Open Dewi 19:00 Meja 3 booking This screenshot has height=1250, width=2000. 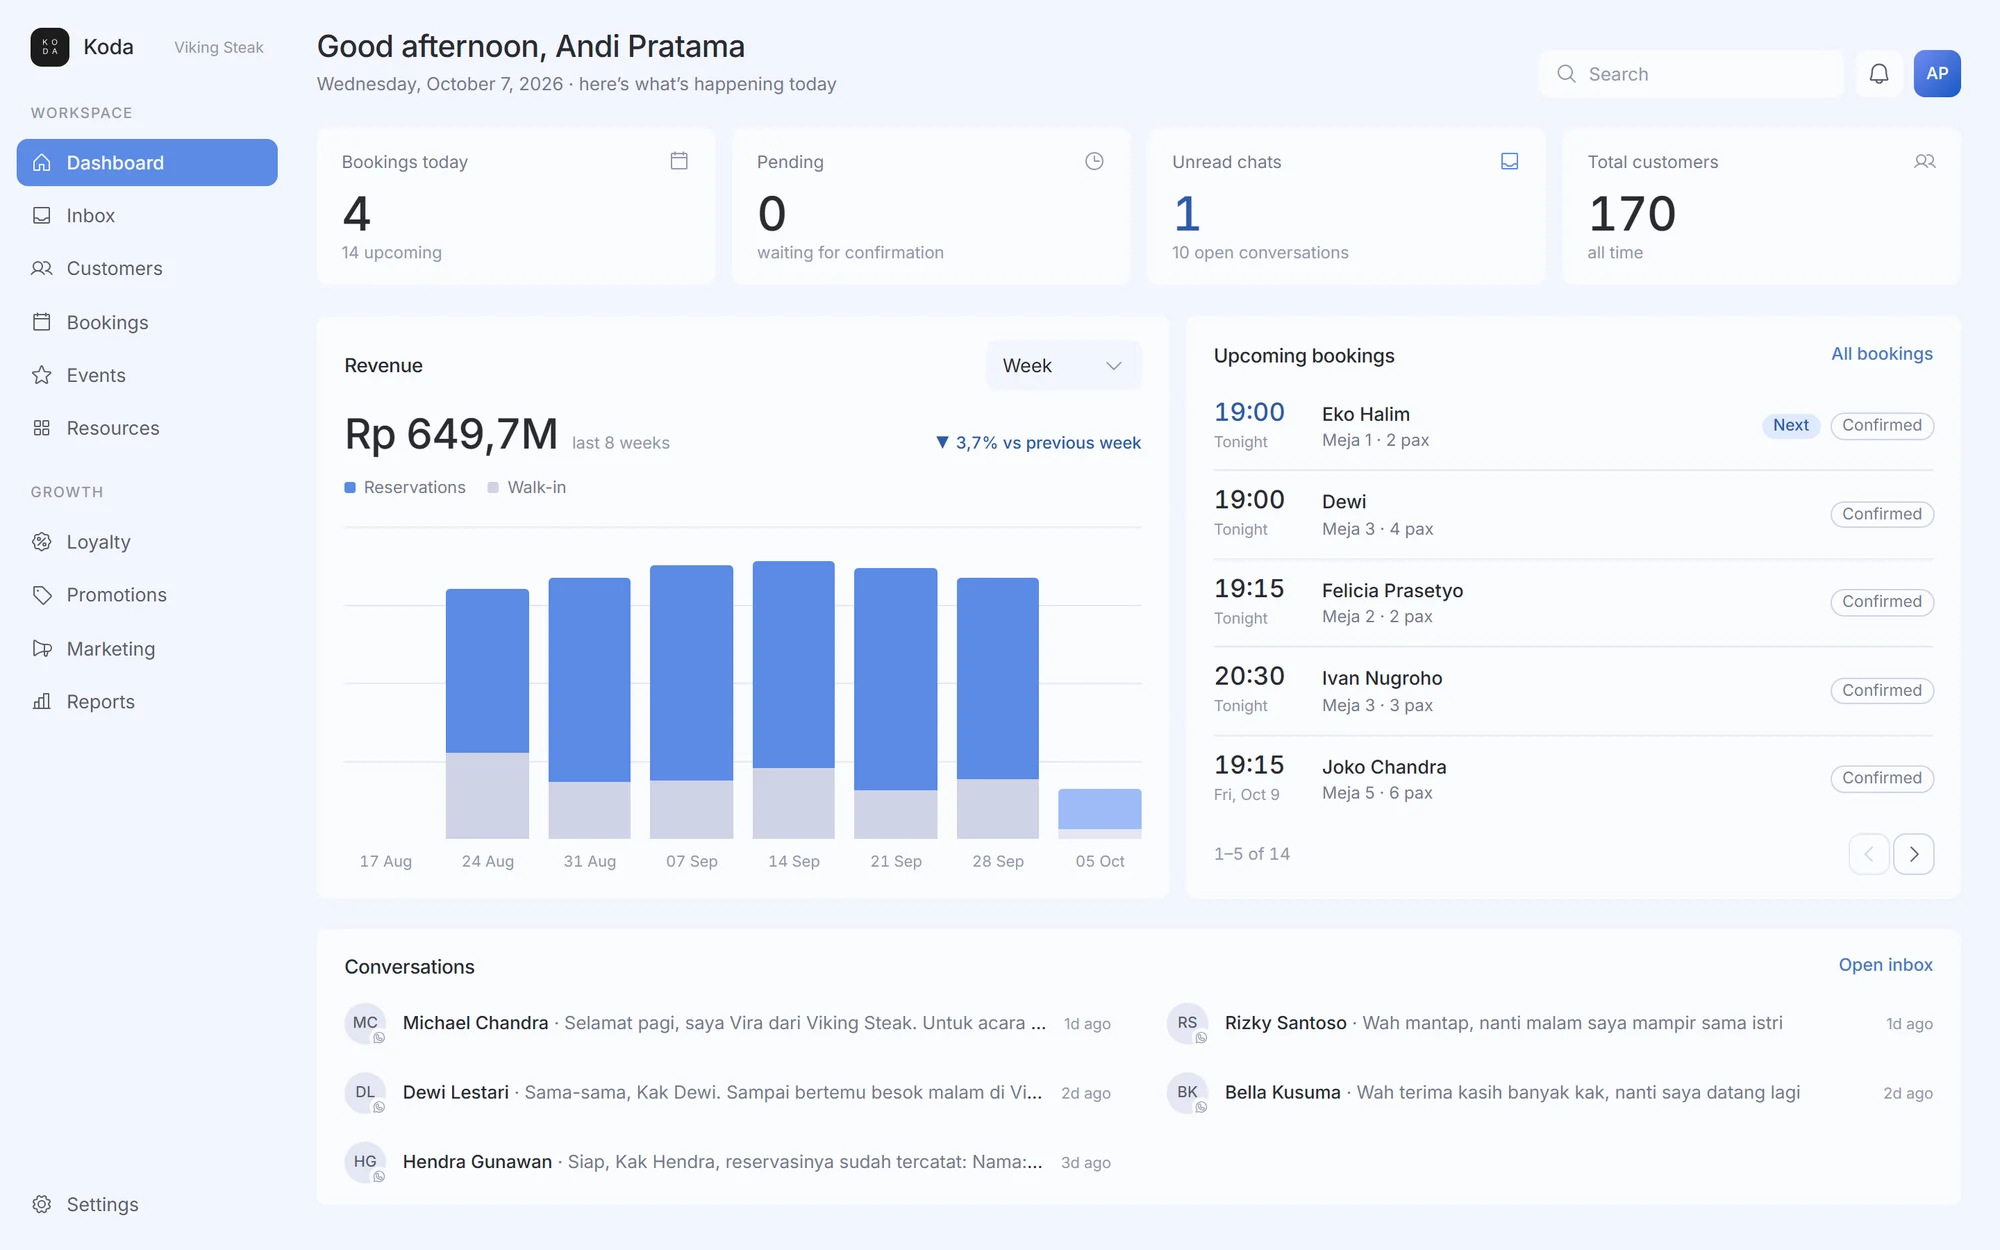1573,514
